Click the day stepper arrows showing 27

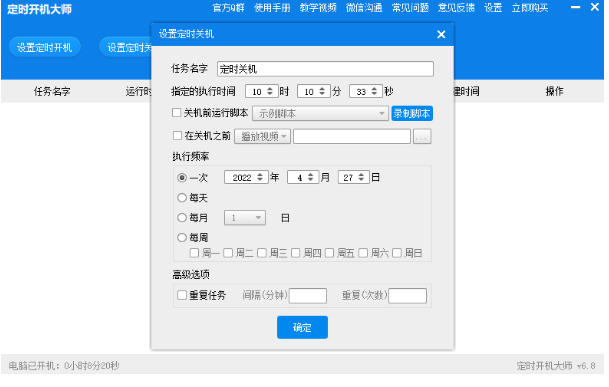pos(361,177)
